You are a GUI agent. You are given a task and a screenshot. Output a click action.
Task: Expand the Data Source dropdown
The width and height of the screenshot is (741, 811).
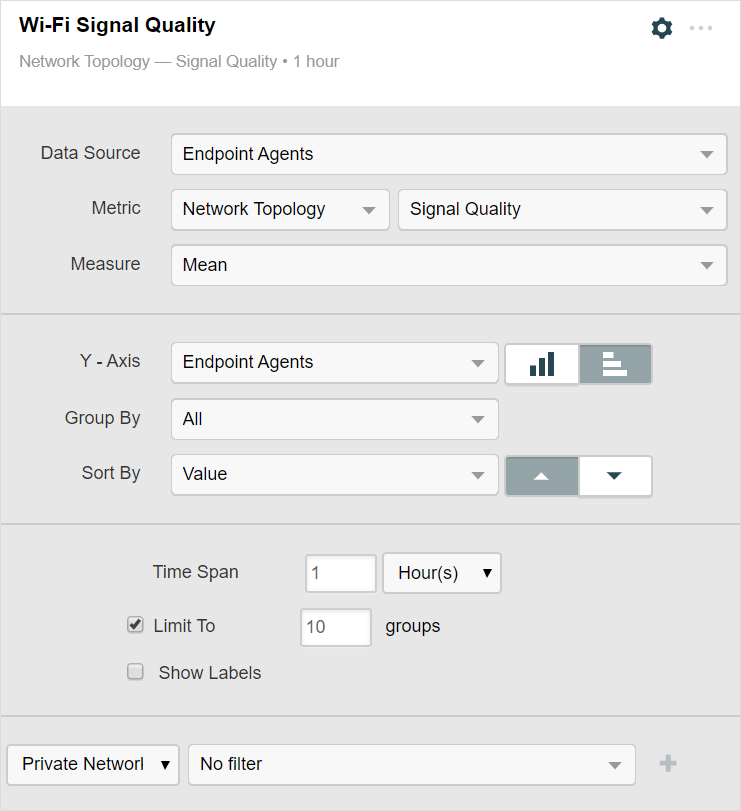coord(448,154)
